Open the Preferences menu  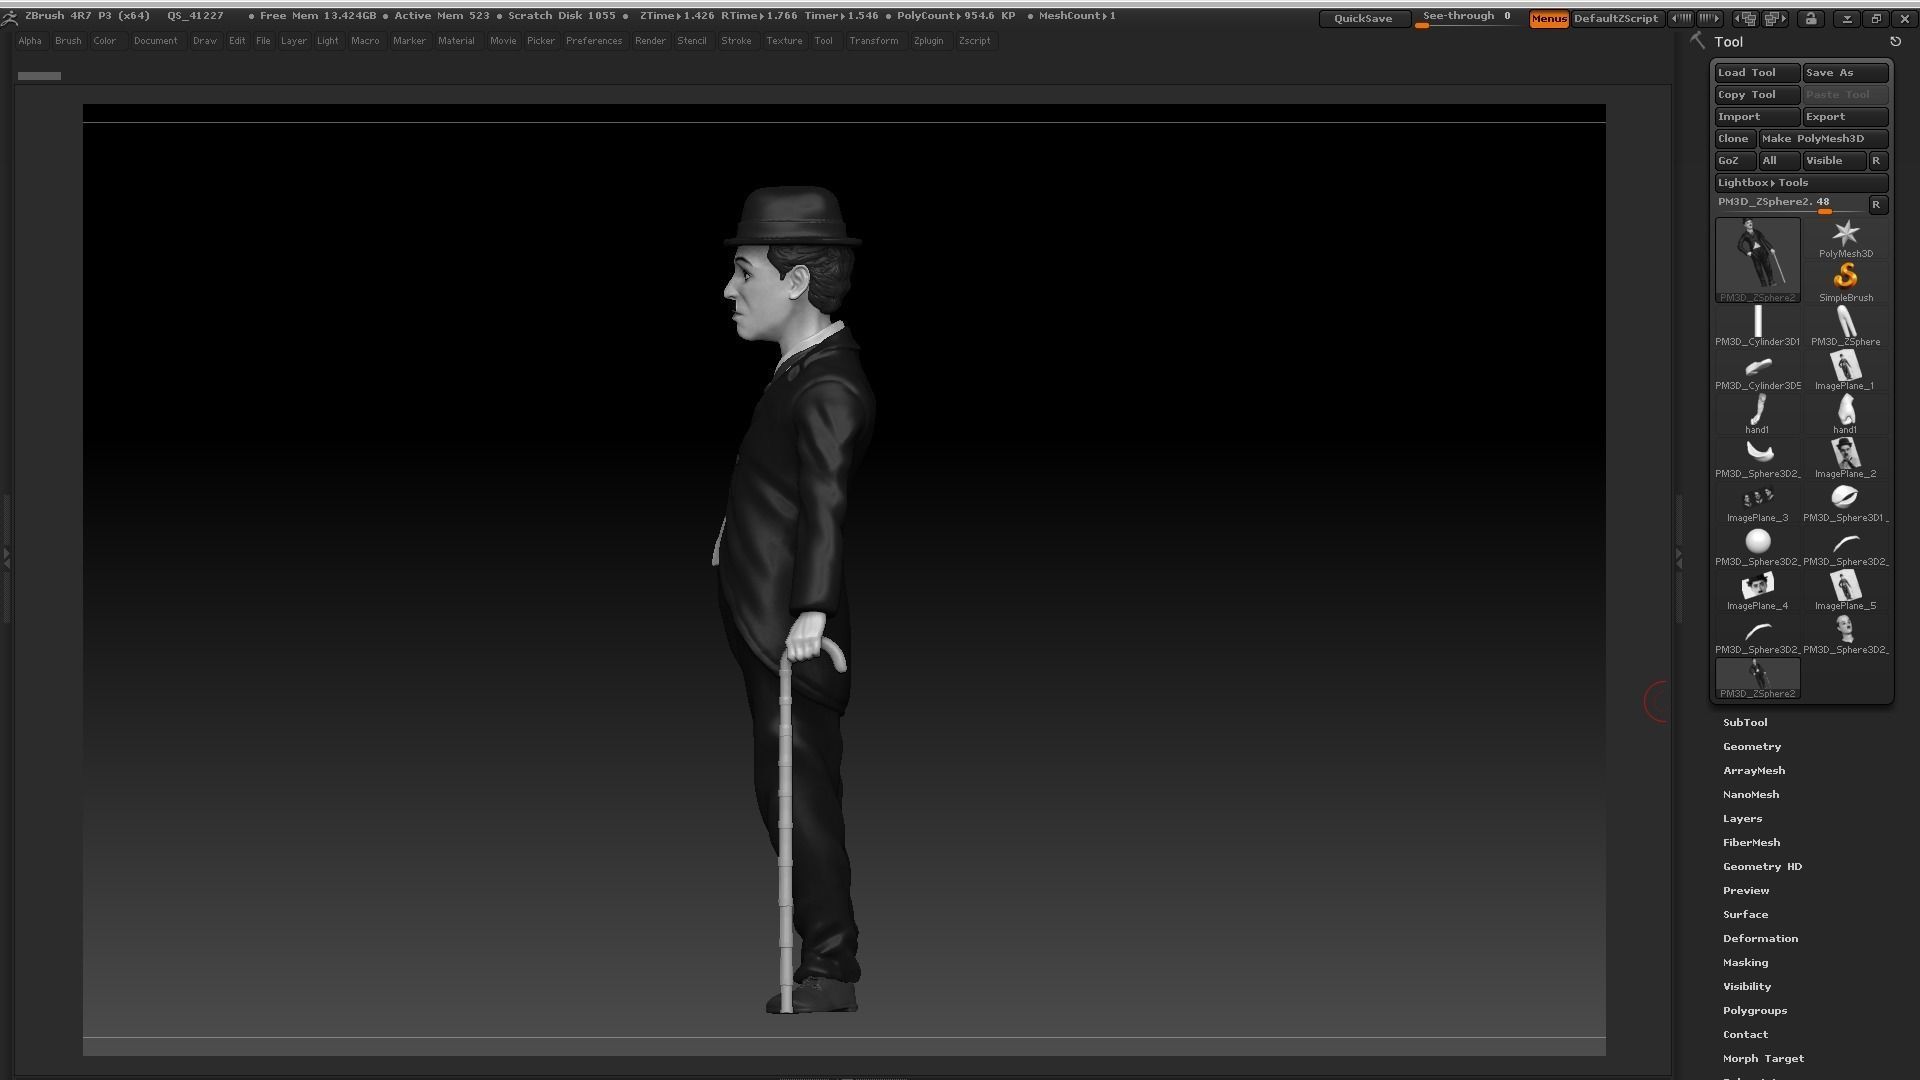pyautogui.click(x=594, y=41)
